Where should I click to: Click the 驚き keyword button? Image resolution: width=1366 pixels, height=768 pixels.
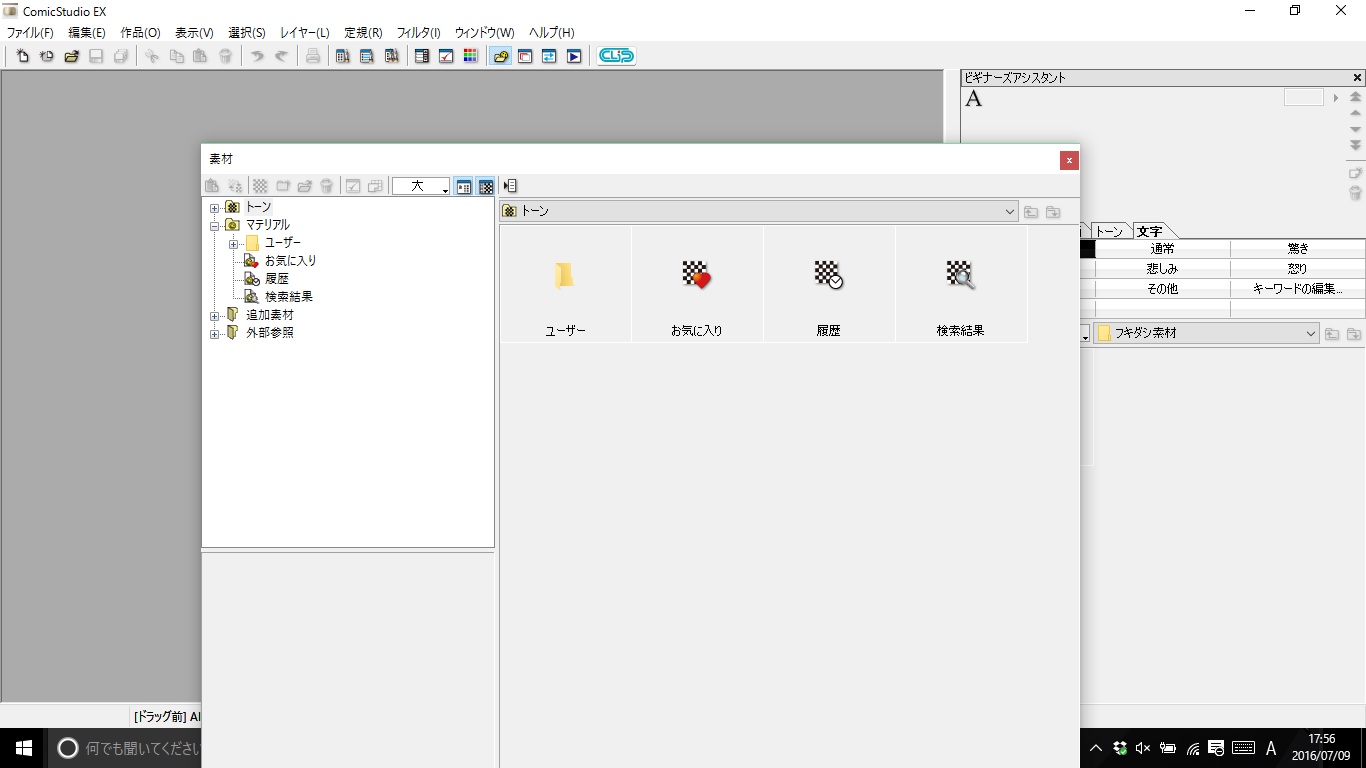tap(1298, 249)
